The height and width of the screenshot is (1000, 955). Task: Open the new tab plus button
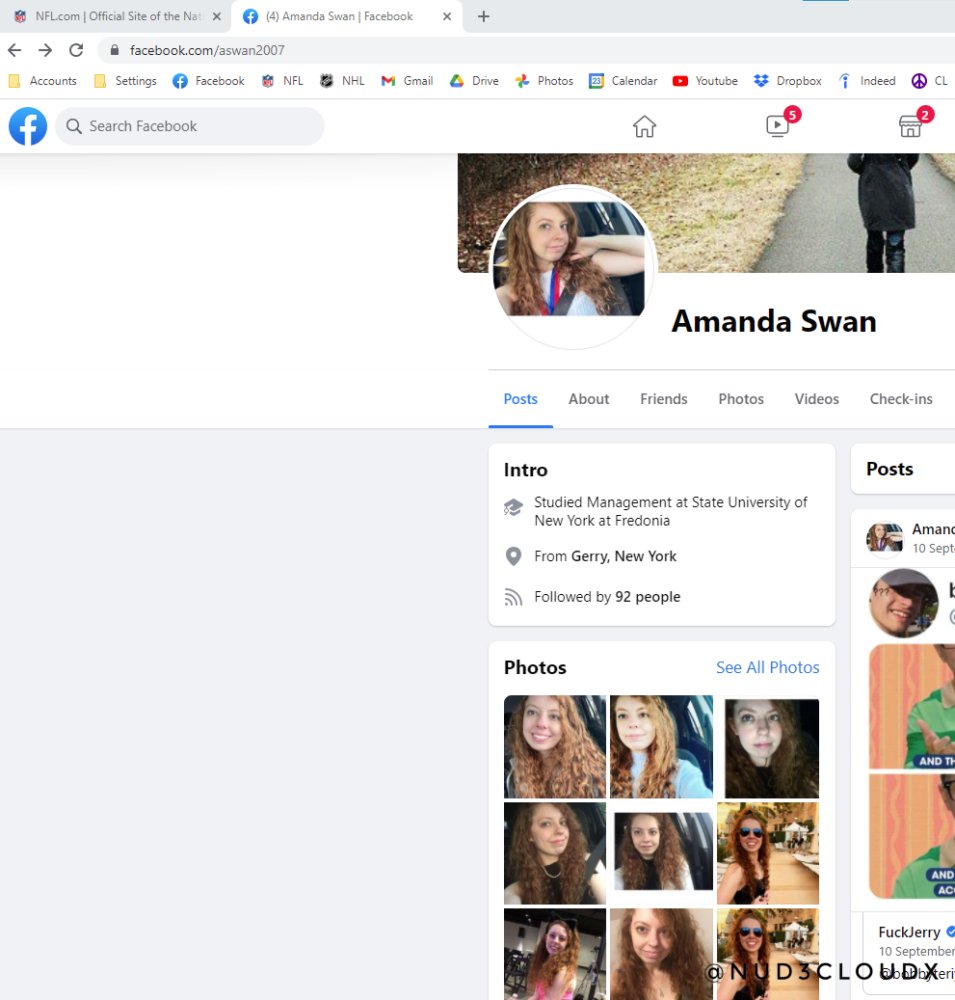click(484, 17)
